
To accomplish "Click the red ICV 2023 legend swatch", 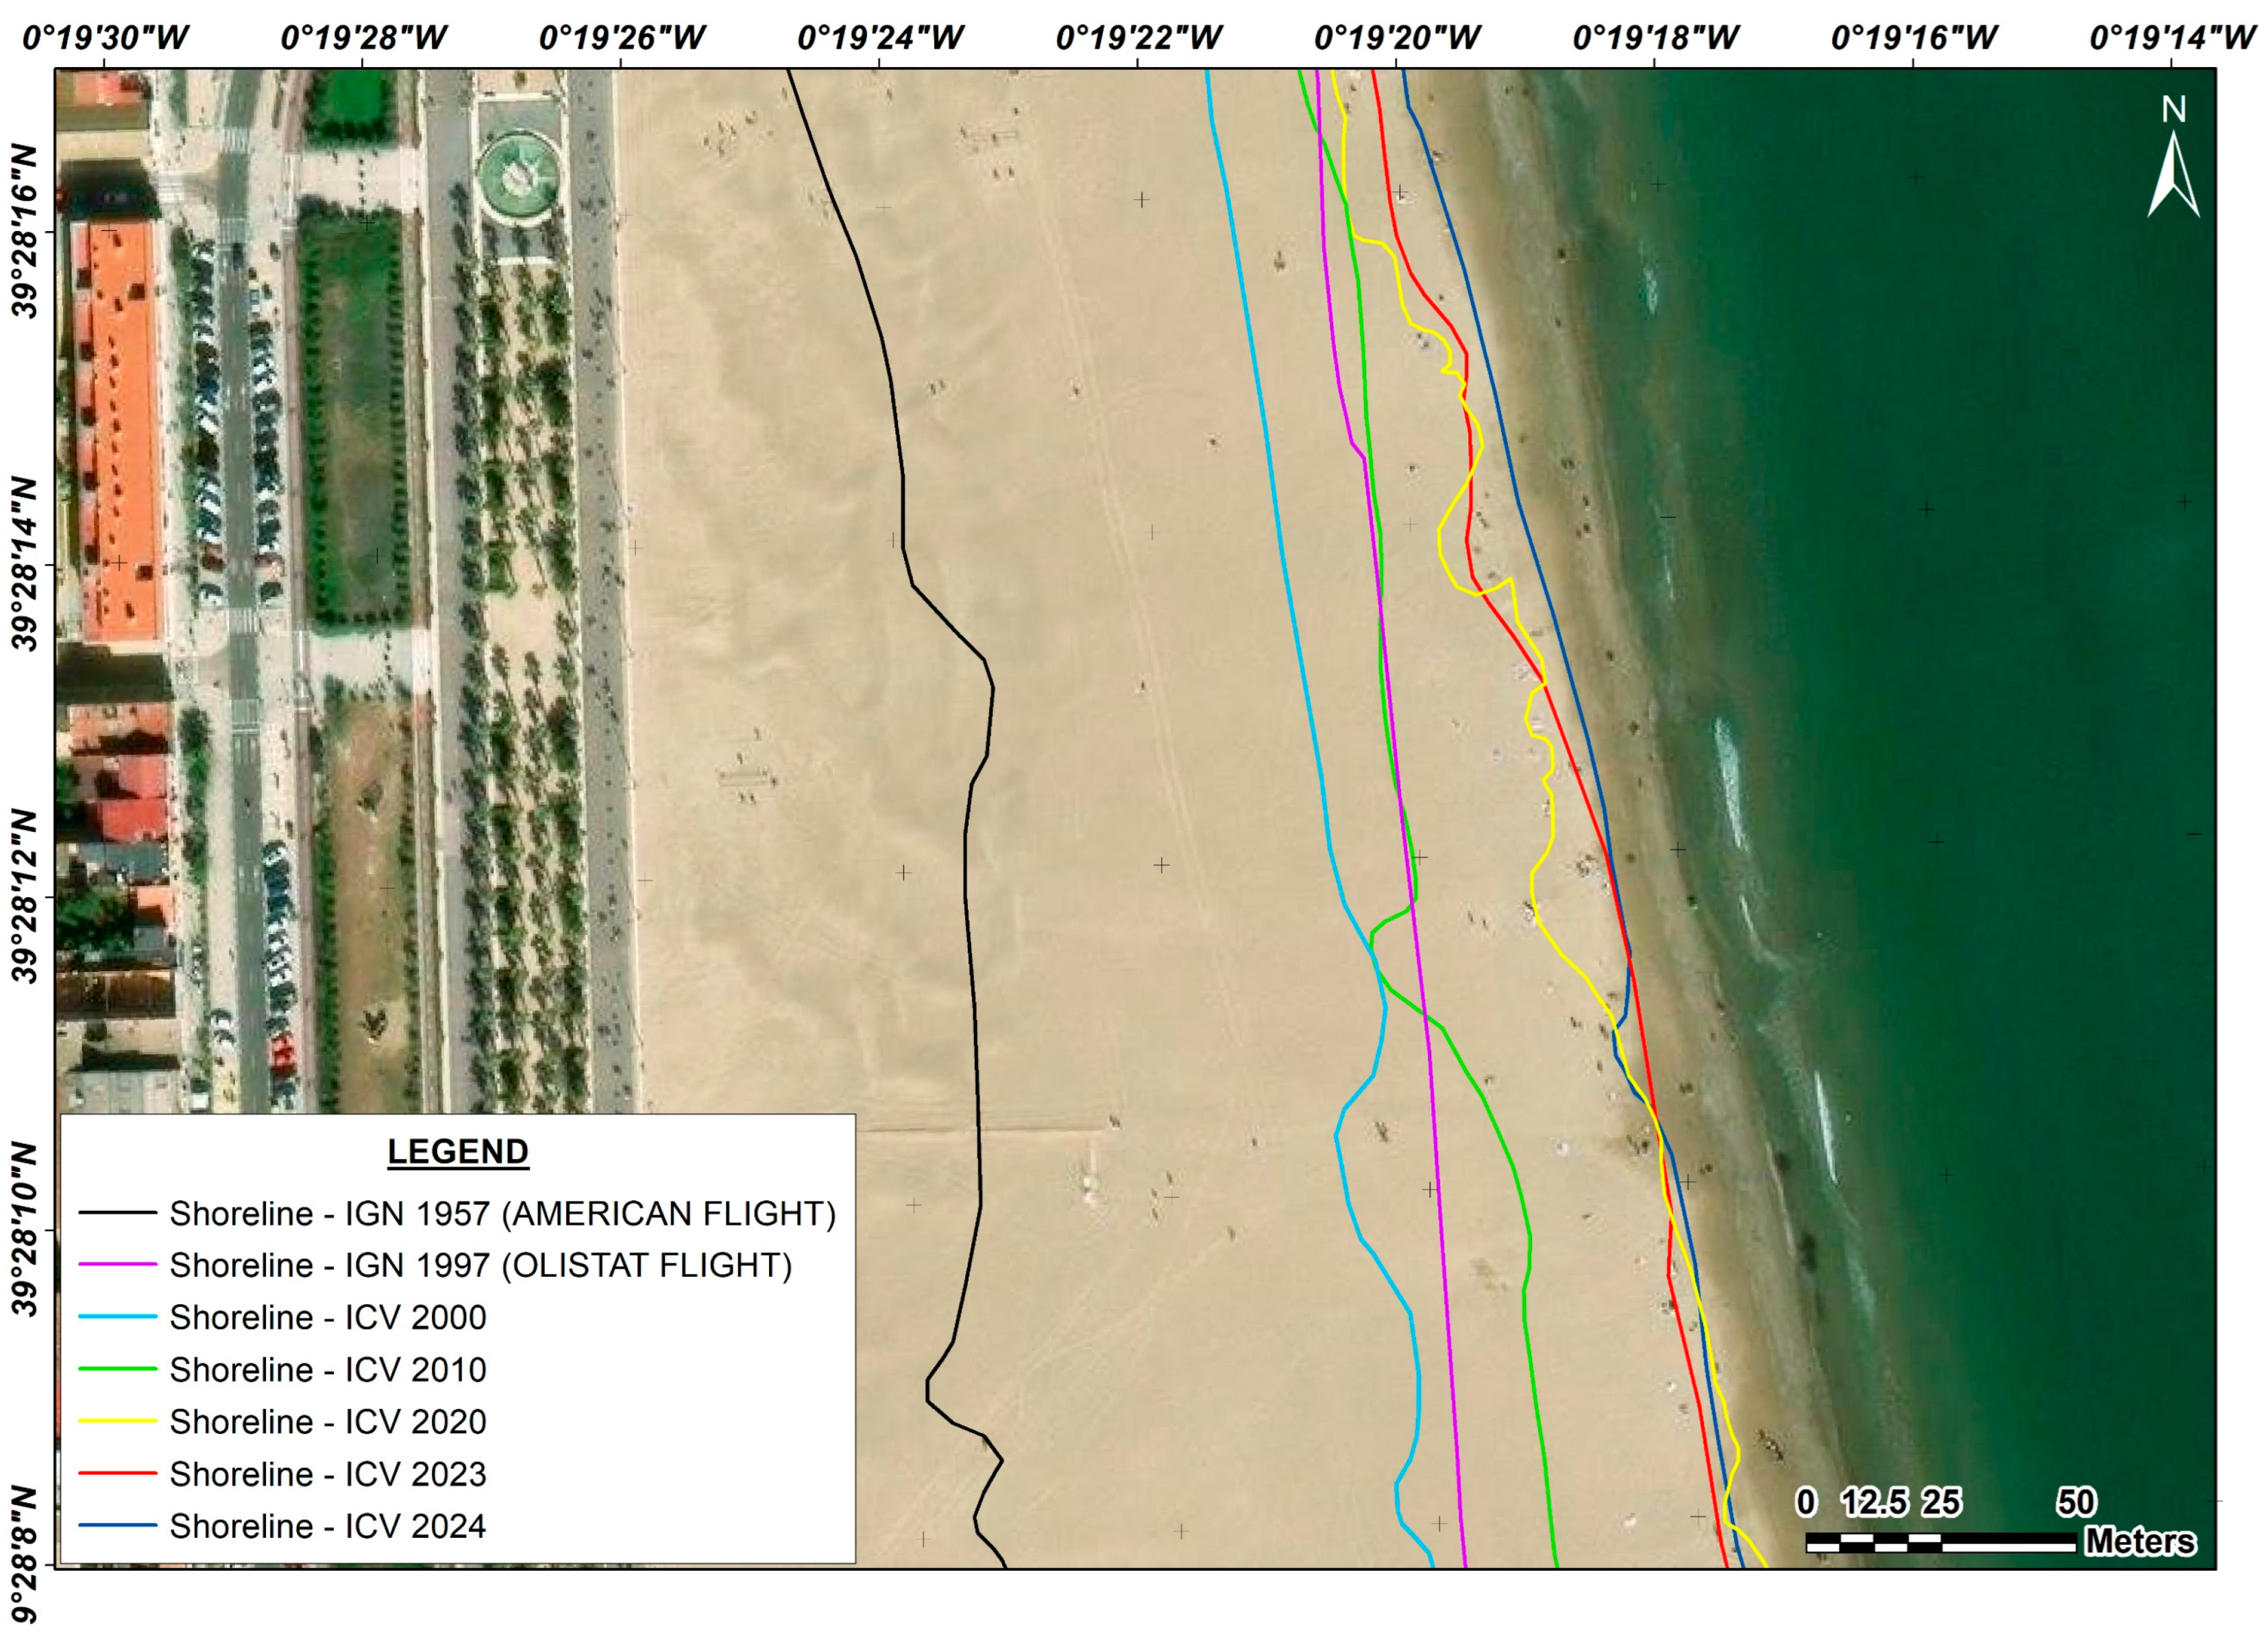I will click(x=117, y=1473).
